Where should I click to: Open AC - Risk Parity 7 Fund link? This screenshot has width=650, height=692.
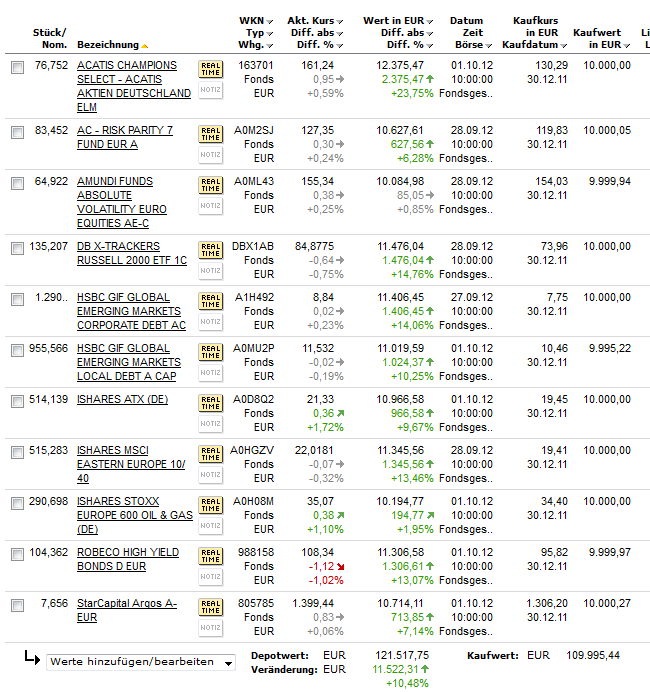125,137
